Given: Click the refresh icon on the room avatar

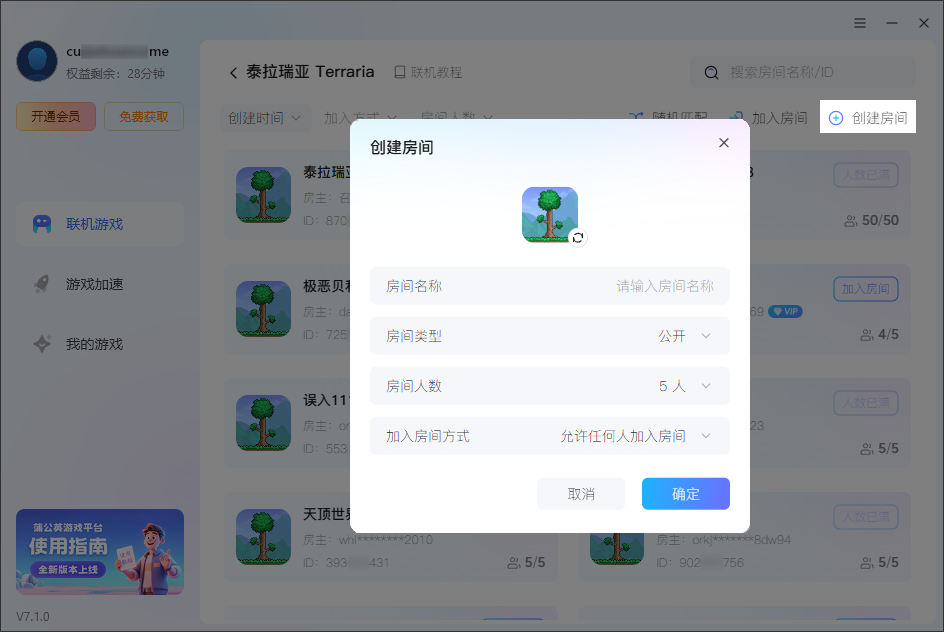Looking at the screenshot, I should click(x=578, y=238).
